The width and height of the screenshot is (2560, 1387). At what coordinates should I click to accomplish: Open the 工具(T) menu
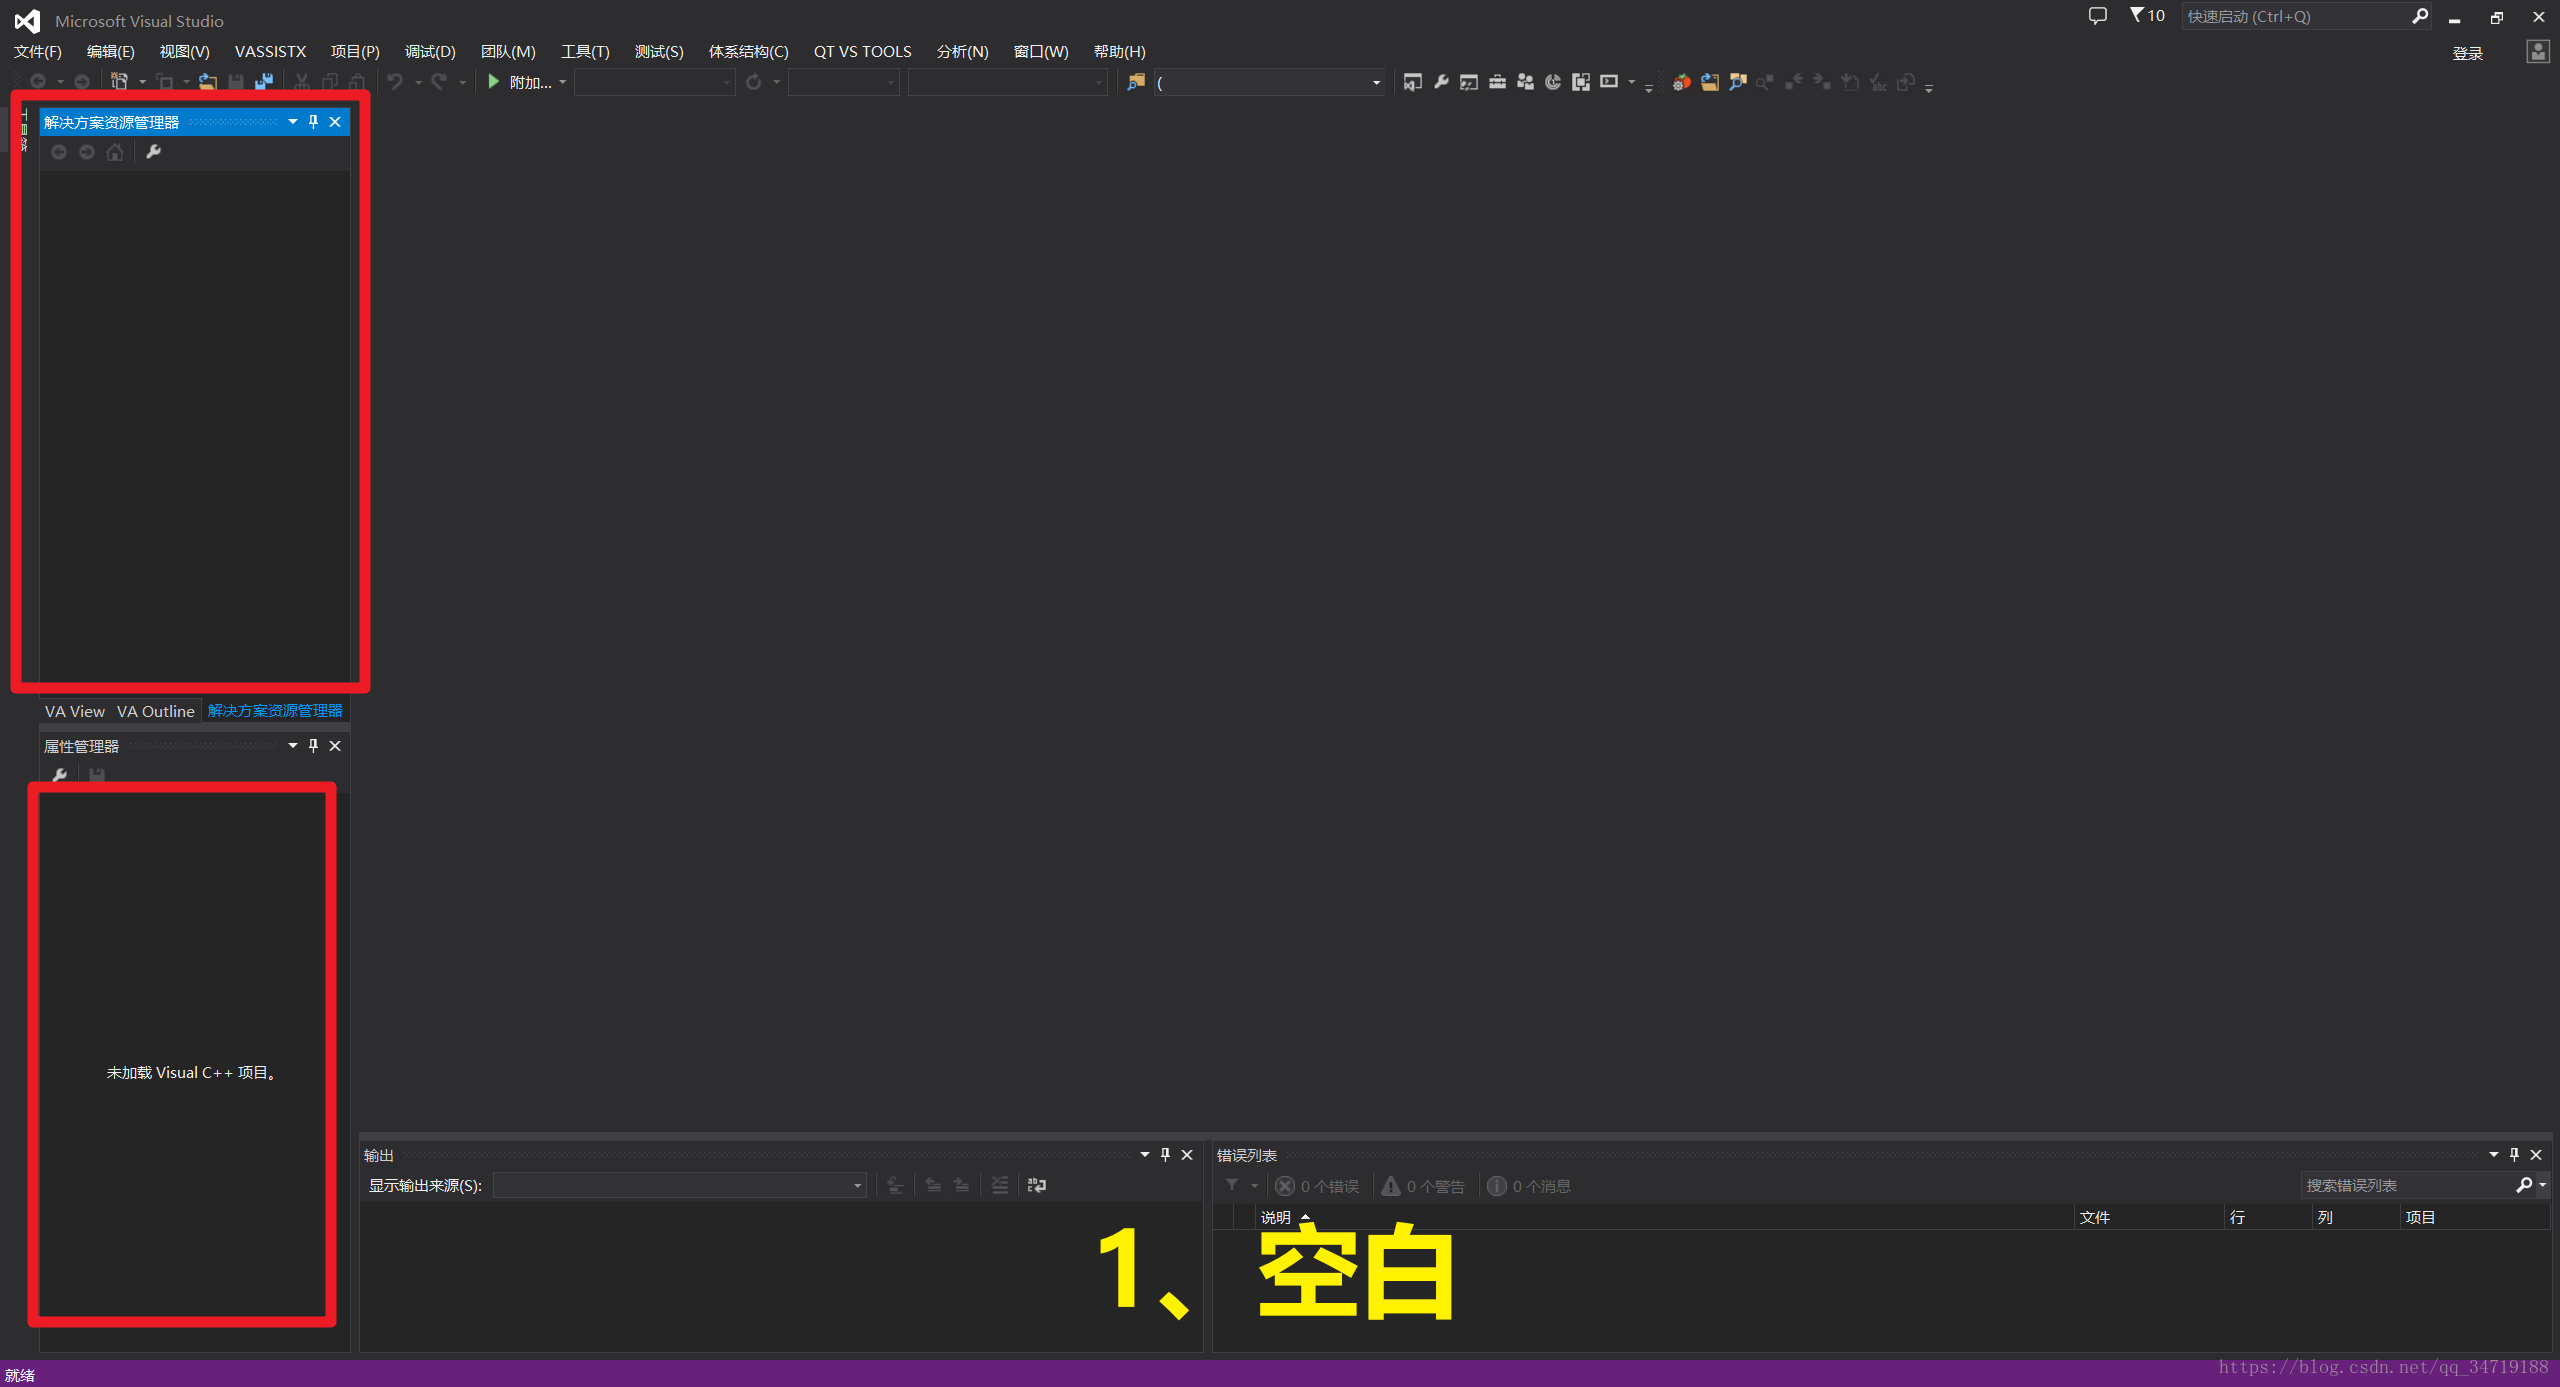(585, 52)
